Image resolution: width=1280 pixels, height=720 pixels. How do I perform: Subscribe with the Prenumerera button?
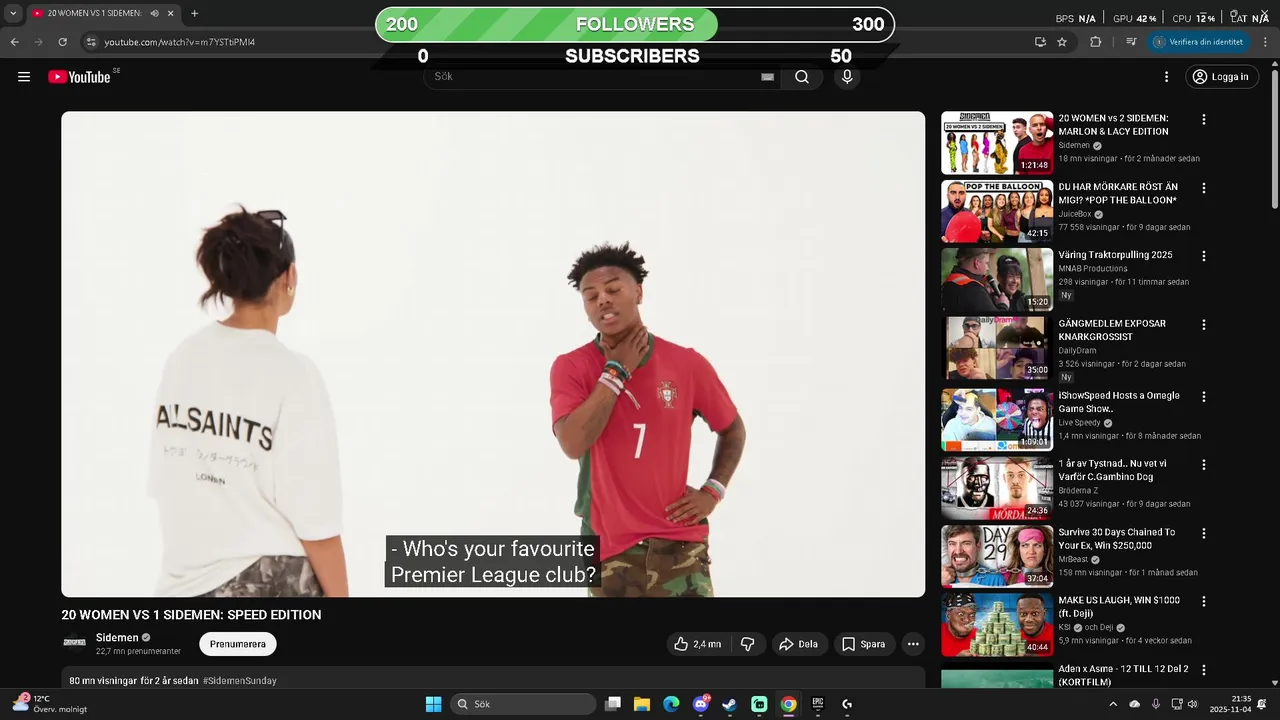pos(238,644)
